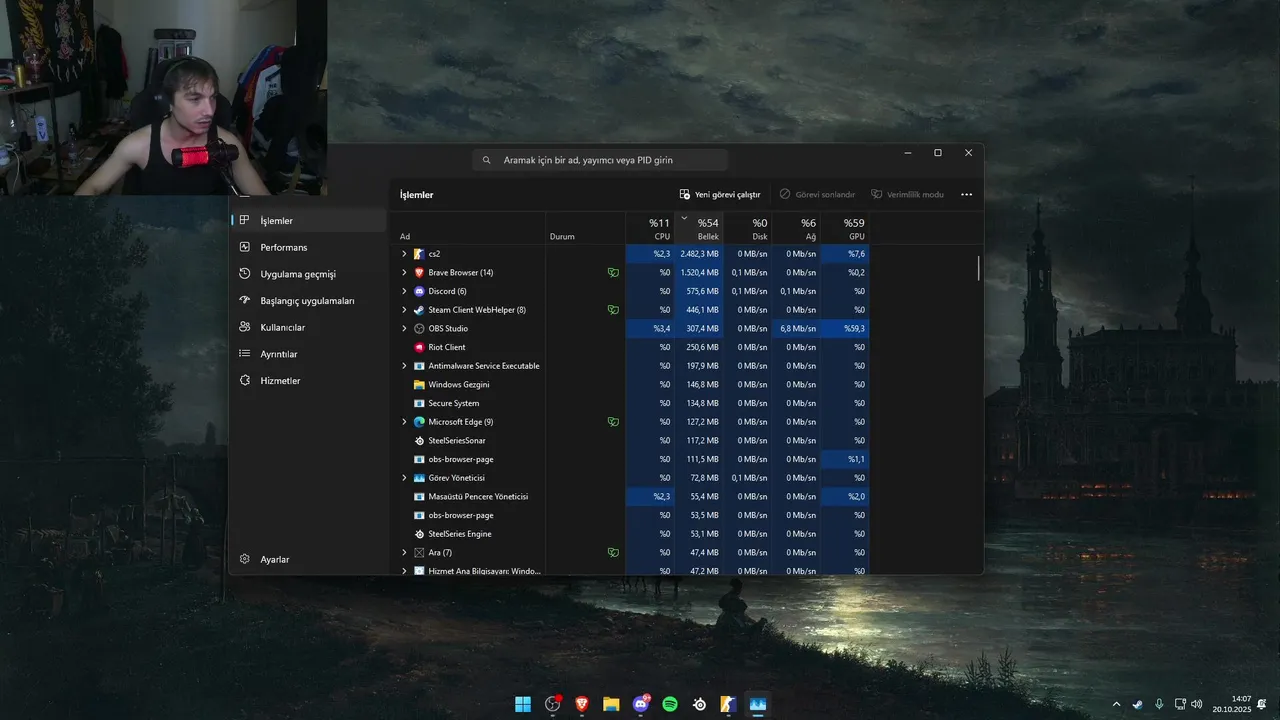Open Discord from the taskbar
The height and width of the screenshot is (720, 1280).
[641, 704]
